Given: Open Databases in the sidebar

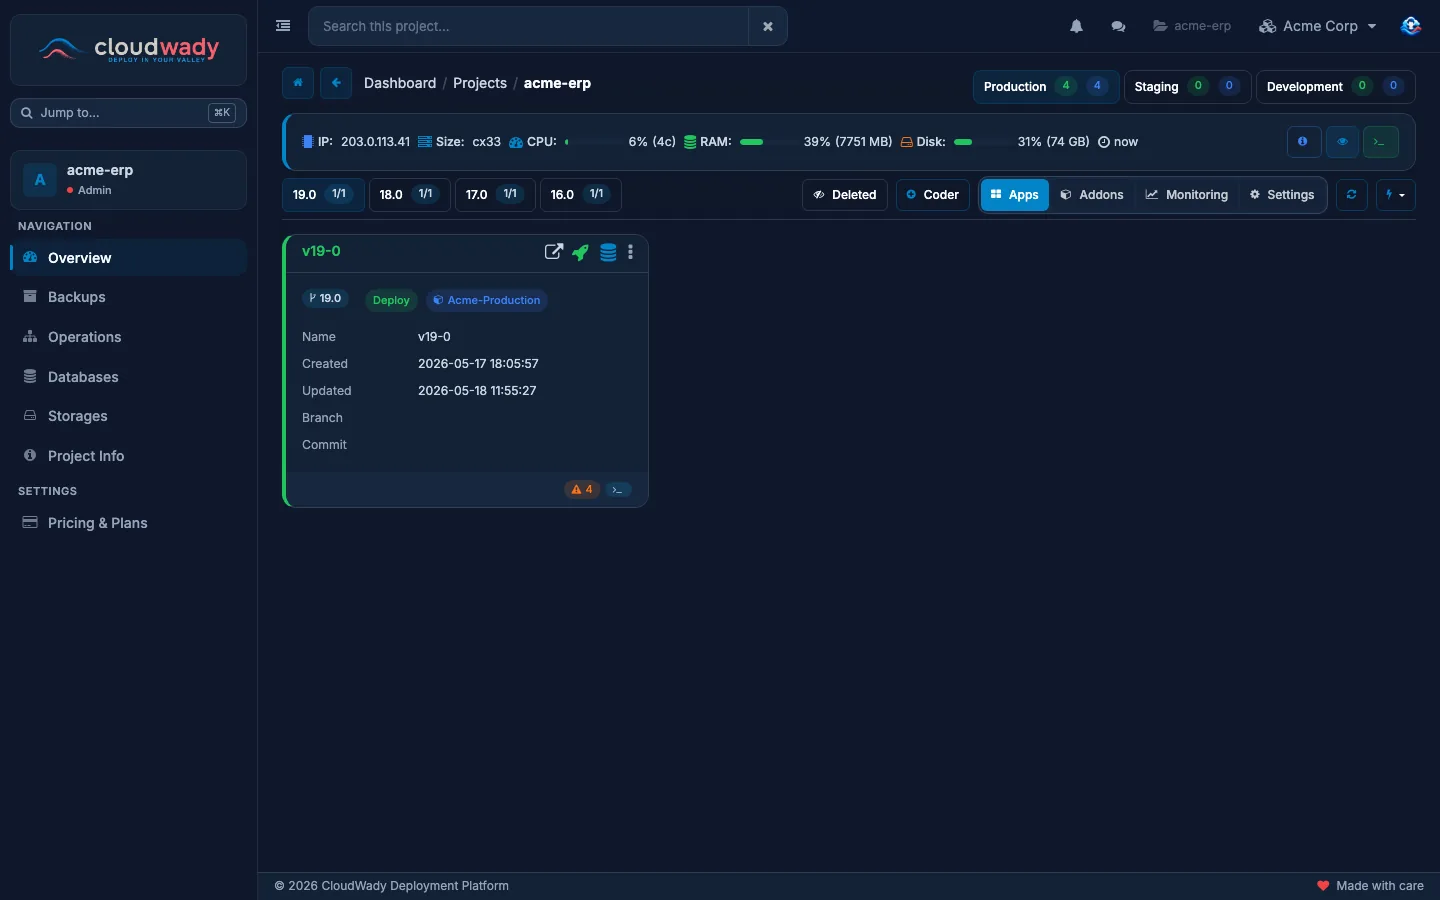Looking at the screenshot, I should pos(128,377).
